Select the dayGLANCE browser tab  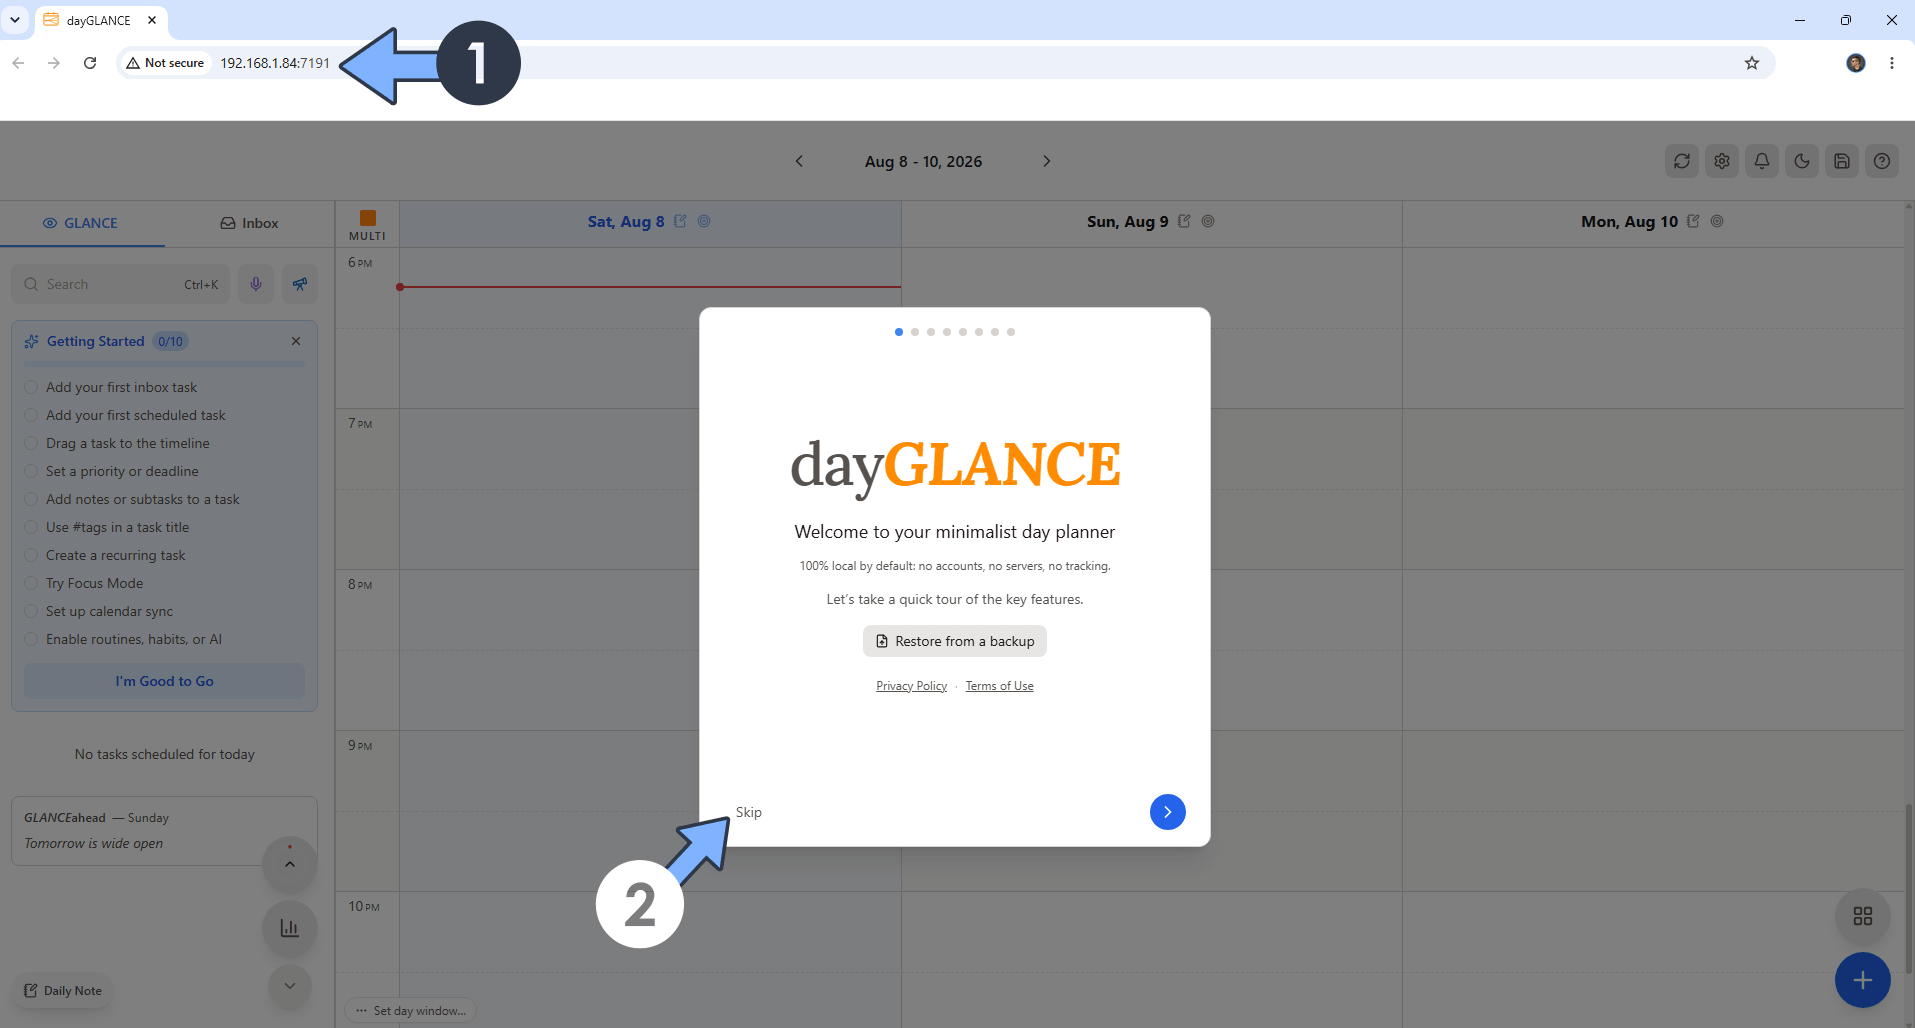tap(98, 20)
